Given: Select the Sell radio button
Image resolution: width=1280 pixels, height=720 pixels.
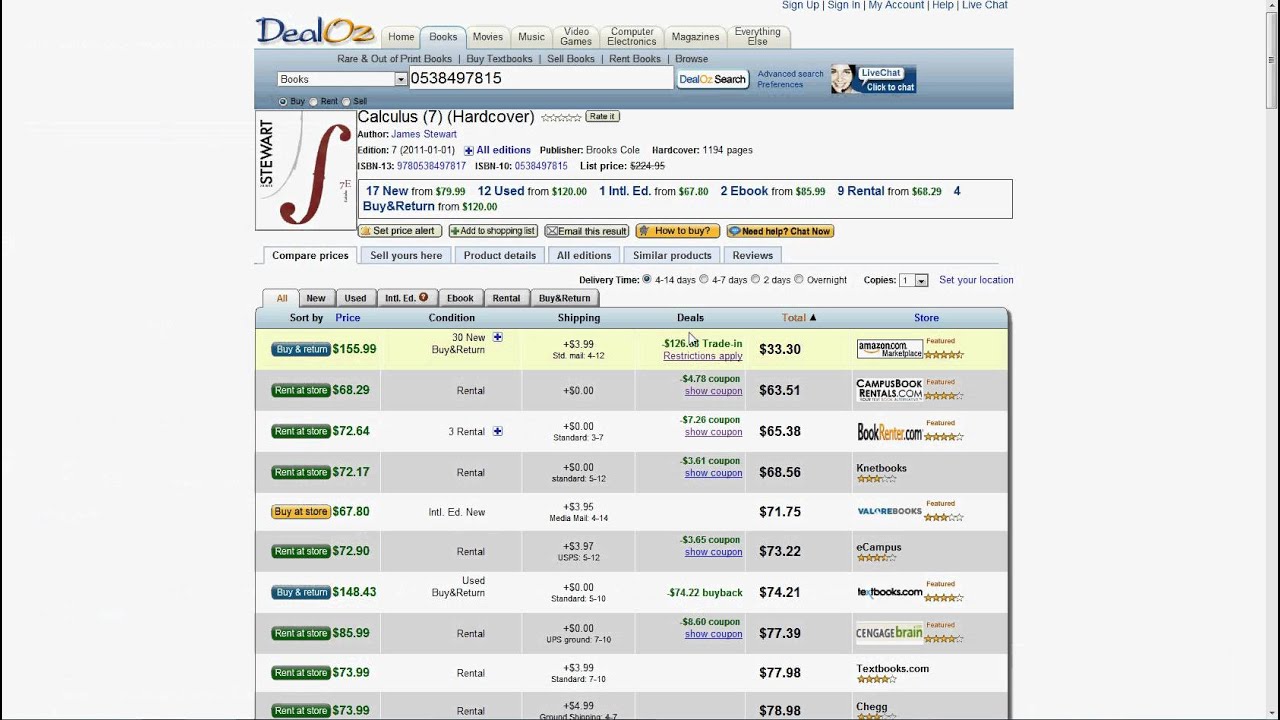Looking at the screenshot, I should click(346, 102).
